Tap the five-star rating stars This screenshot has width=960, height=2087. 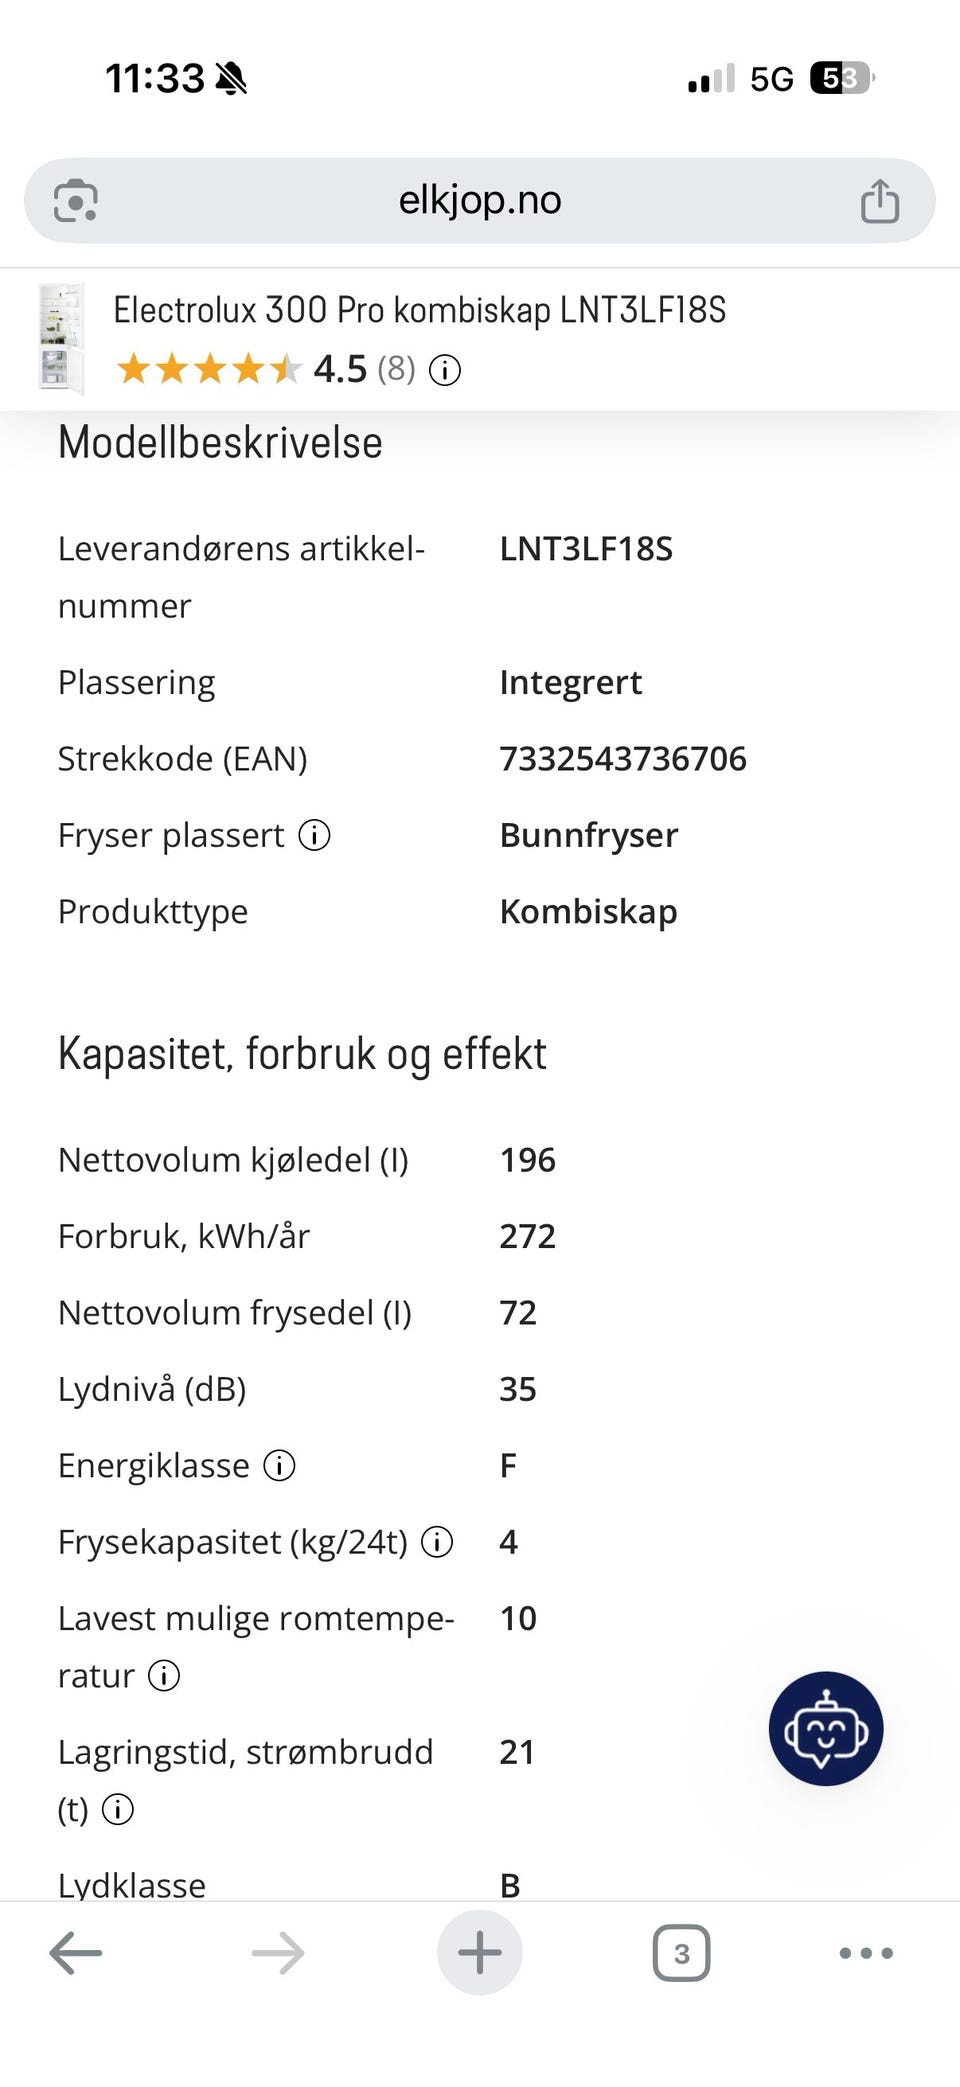pos(209,370)
